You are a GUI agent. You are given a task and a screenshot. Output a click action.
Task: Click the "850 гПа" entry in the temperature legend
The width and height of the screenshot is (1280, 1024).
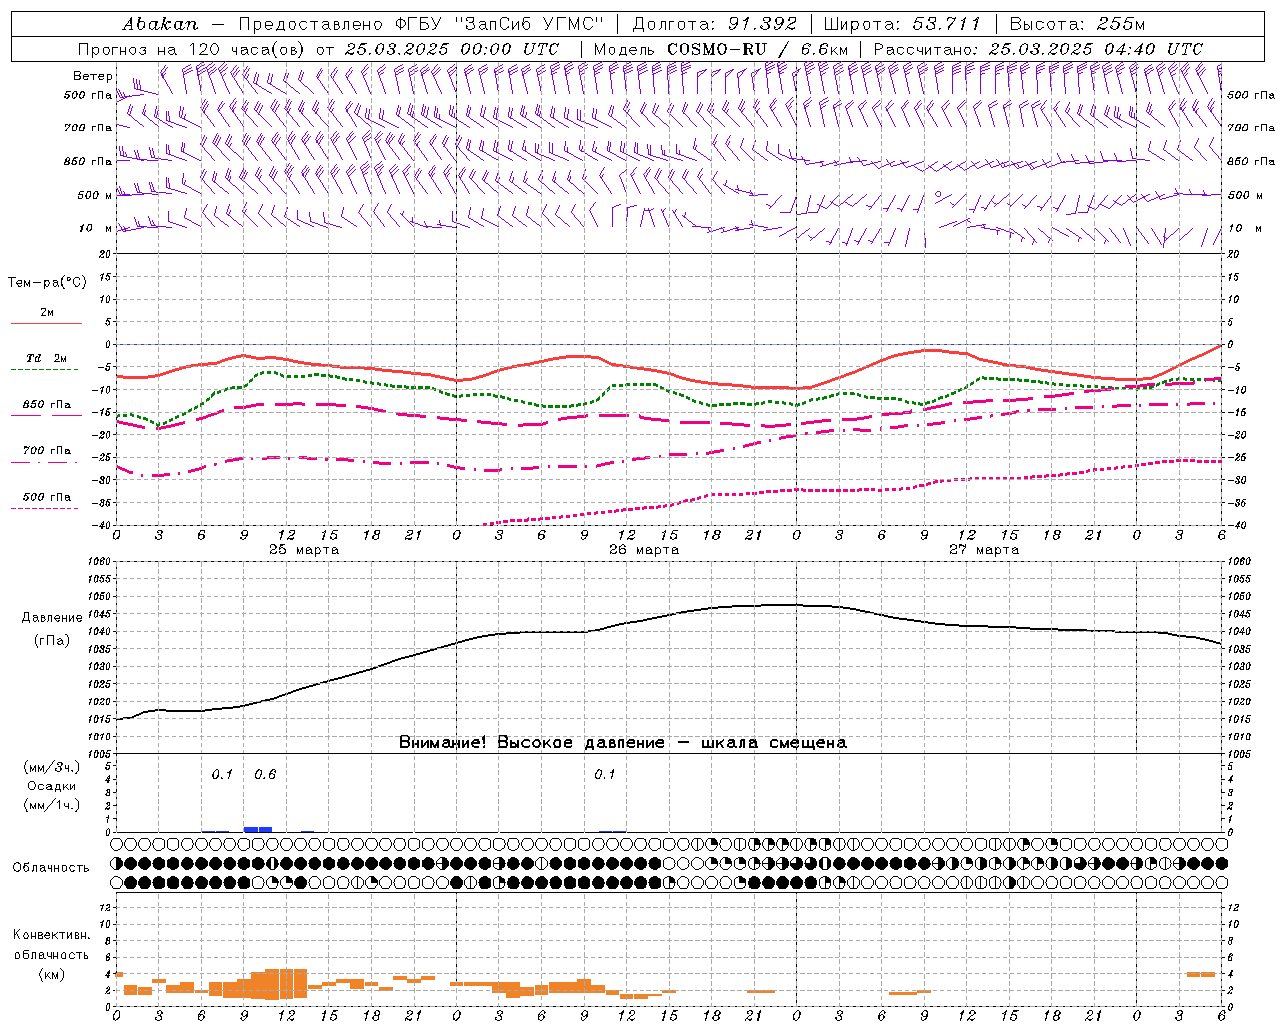tap(47, 405)
